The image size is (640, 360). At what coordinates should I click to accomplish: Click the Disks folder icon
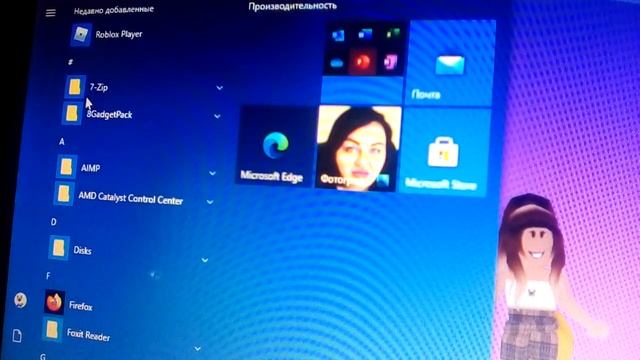58,248
